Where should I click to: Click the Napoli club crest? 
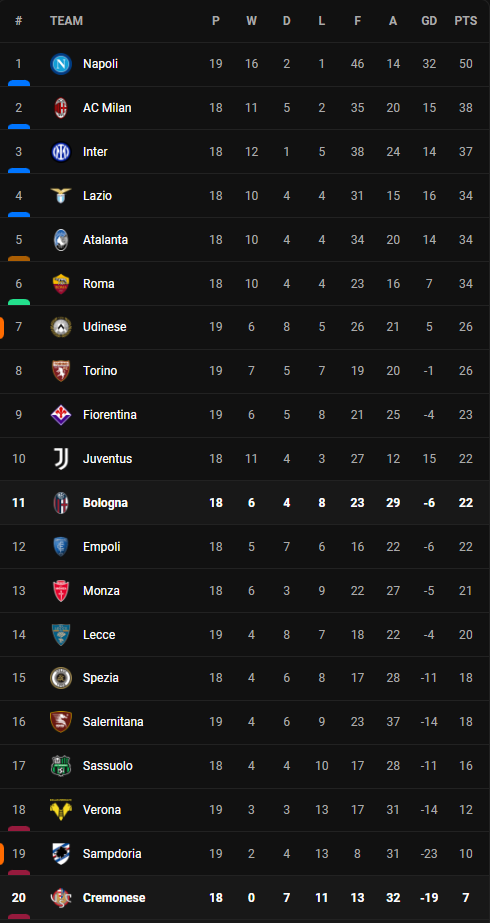(61, 64)
